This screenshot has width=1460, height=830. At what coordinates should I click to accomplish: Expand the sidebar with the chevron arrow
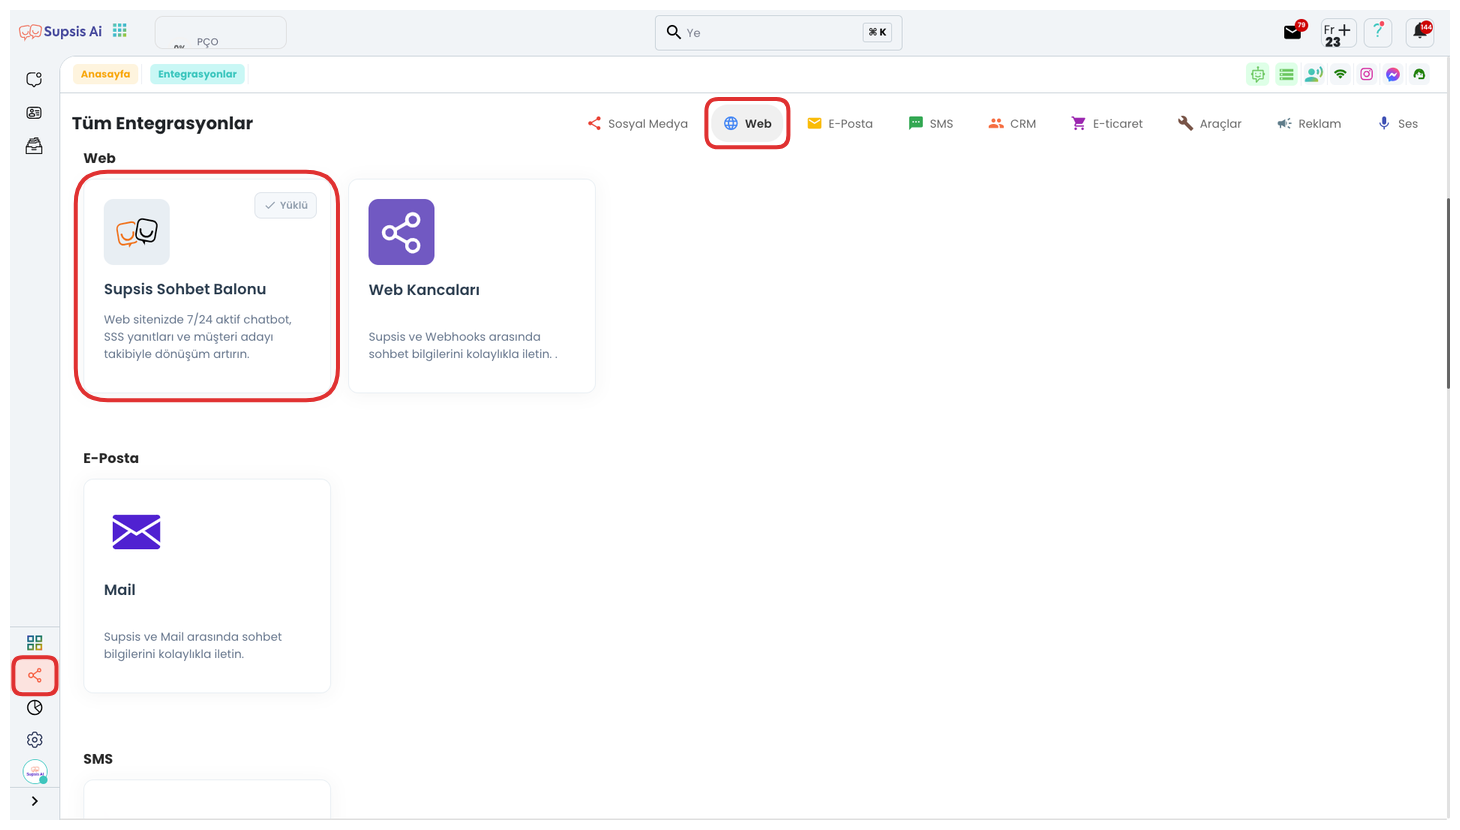coord(35,801)
